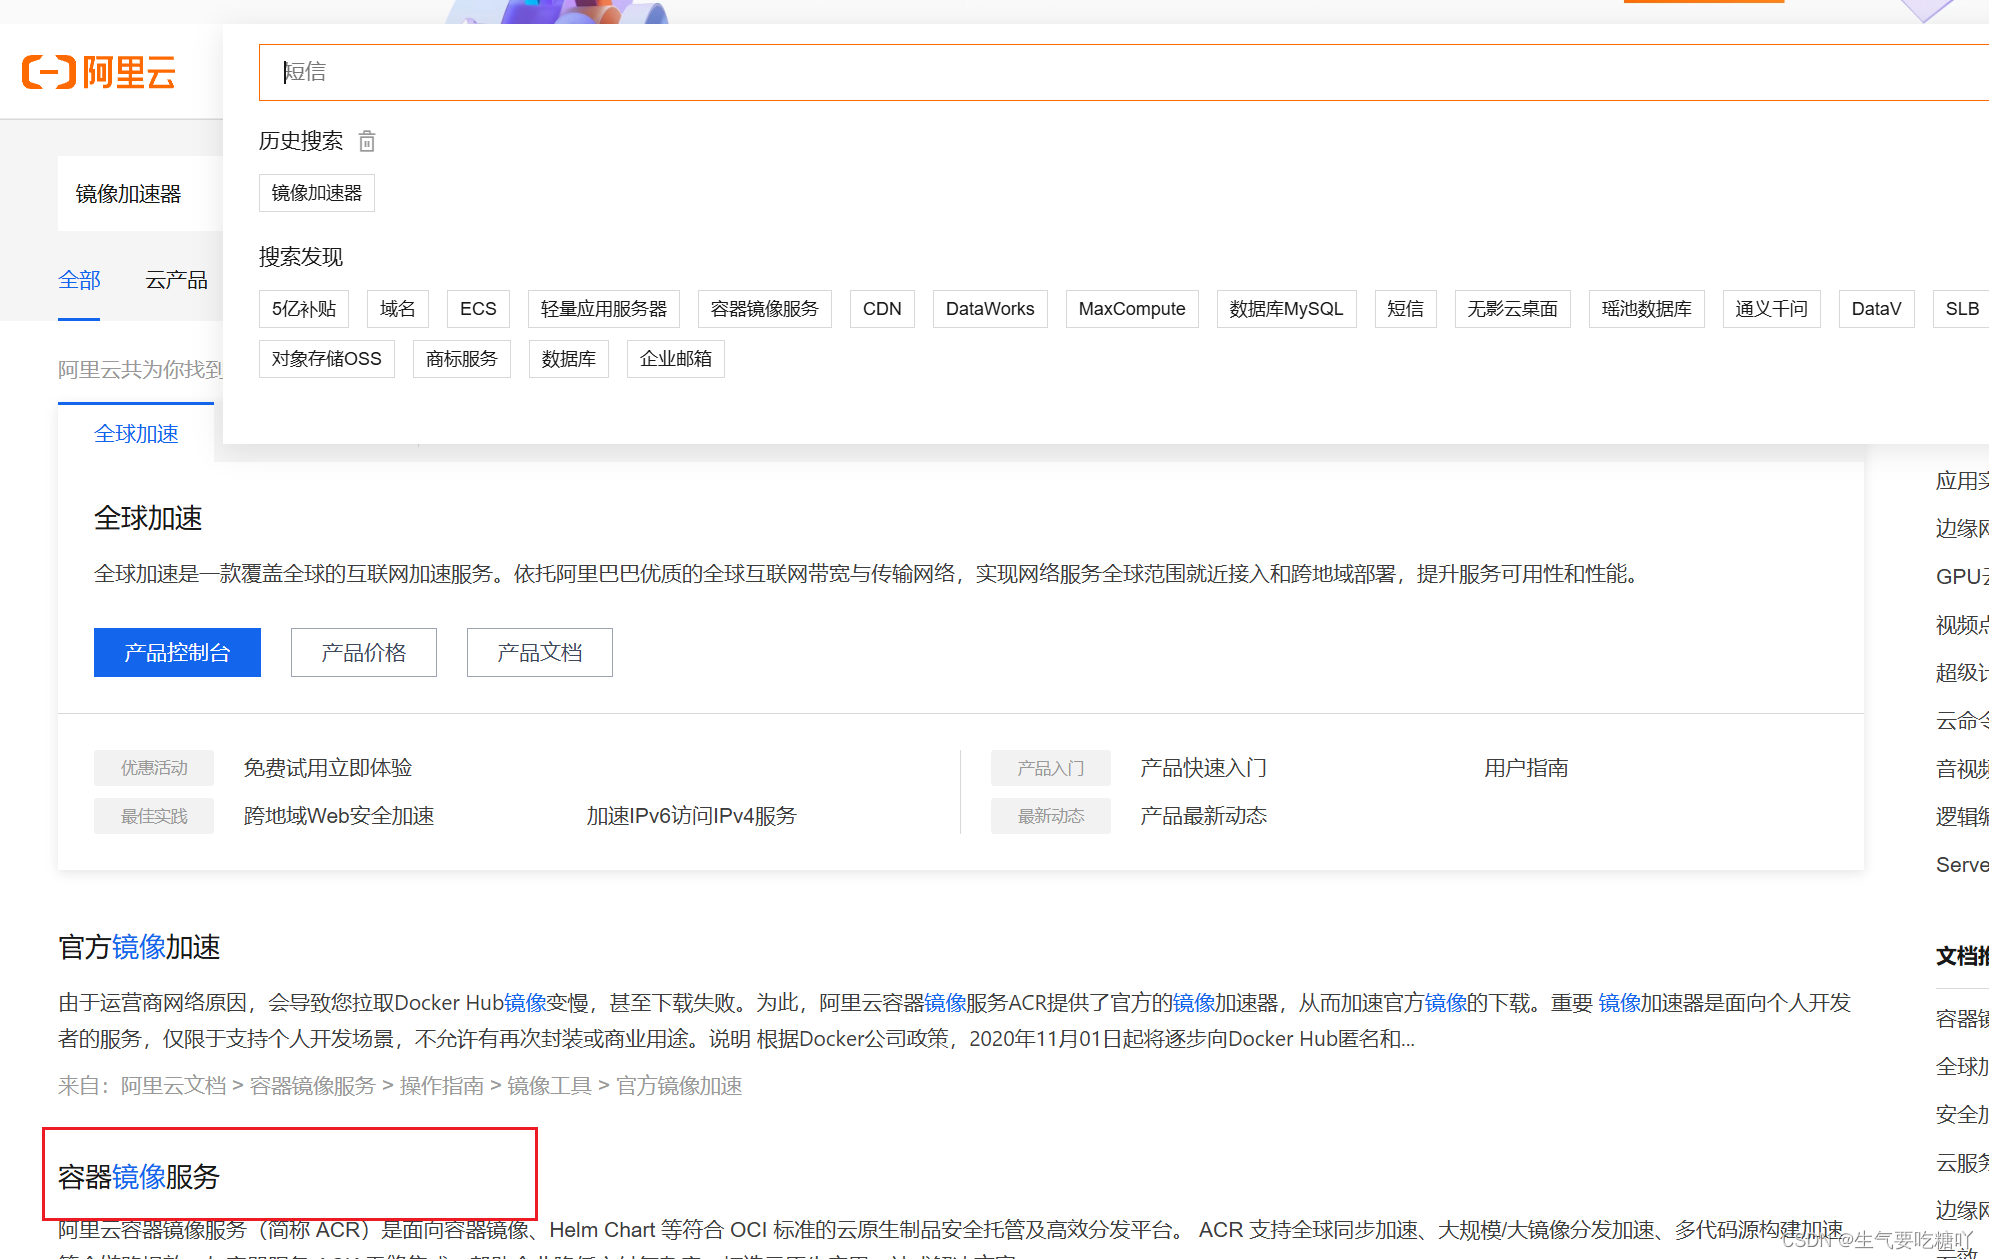The image size is (1989, 1259).
Task: Switch to the 全部 results tab
Action: point(79,280)
